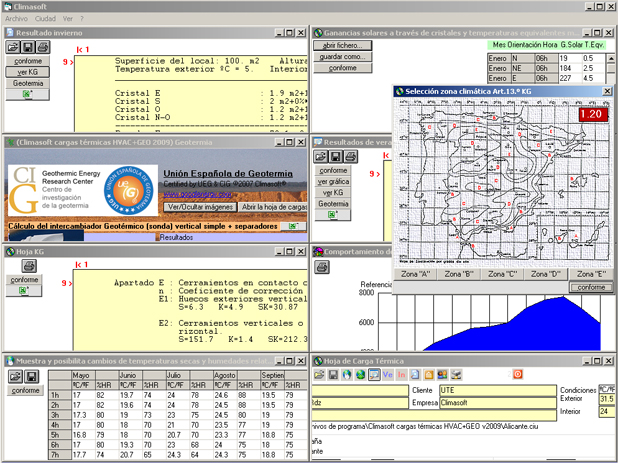Screen dimensions: 618x463
Task: Click 'guardar como...' button
Action: coord(342,57)
